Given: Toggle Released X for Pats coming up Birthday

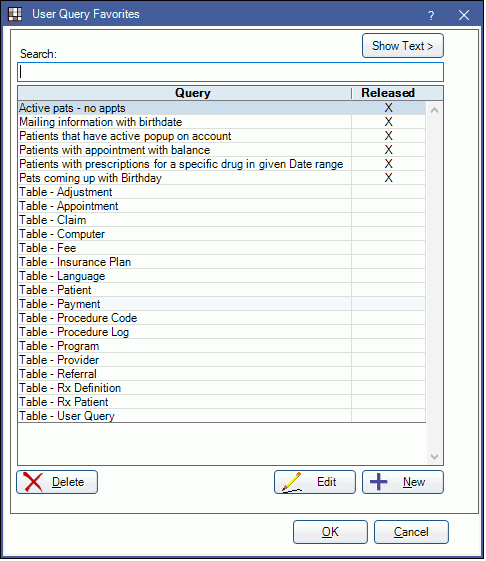Looking at the screenshot, I should coord(389,178).
